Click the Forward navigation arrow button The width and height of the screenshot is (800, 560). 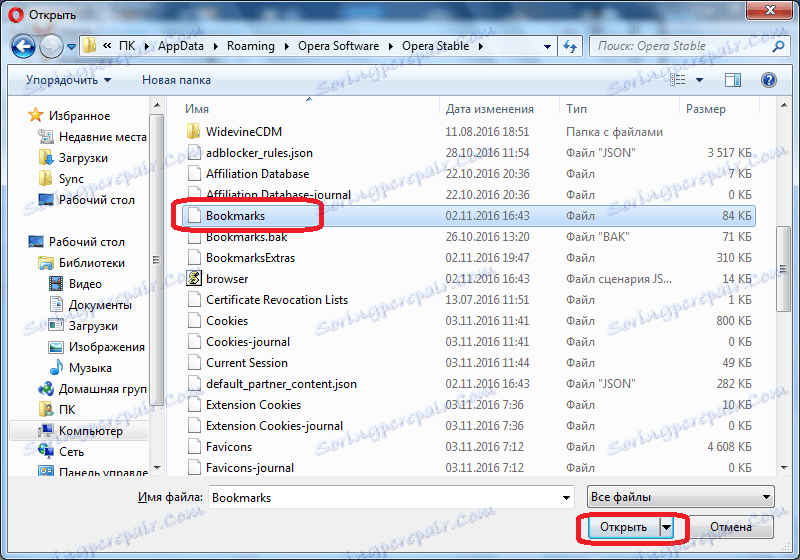pyautogui.click(x=51, y=47)
